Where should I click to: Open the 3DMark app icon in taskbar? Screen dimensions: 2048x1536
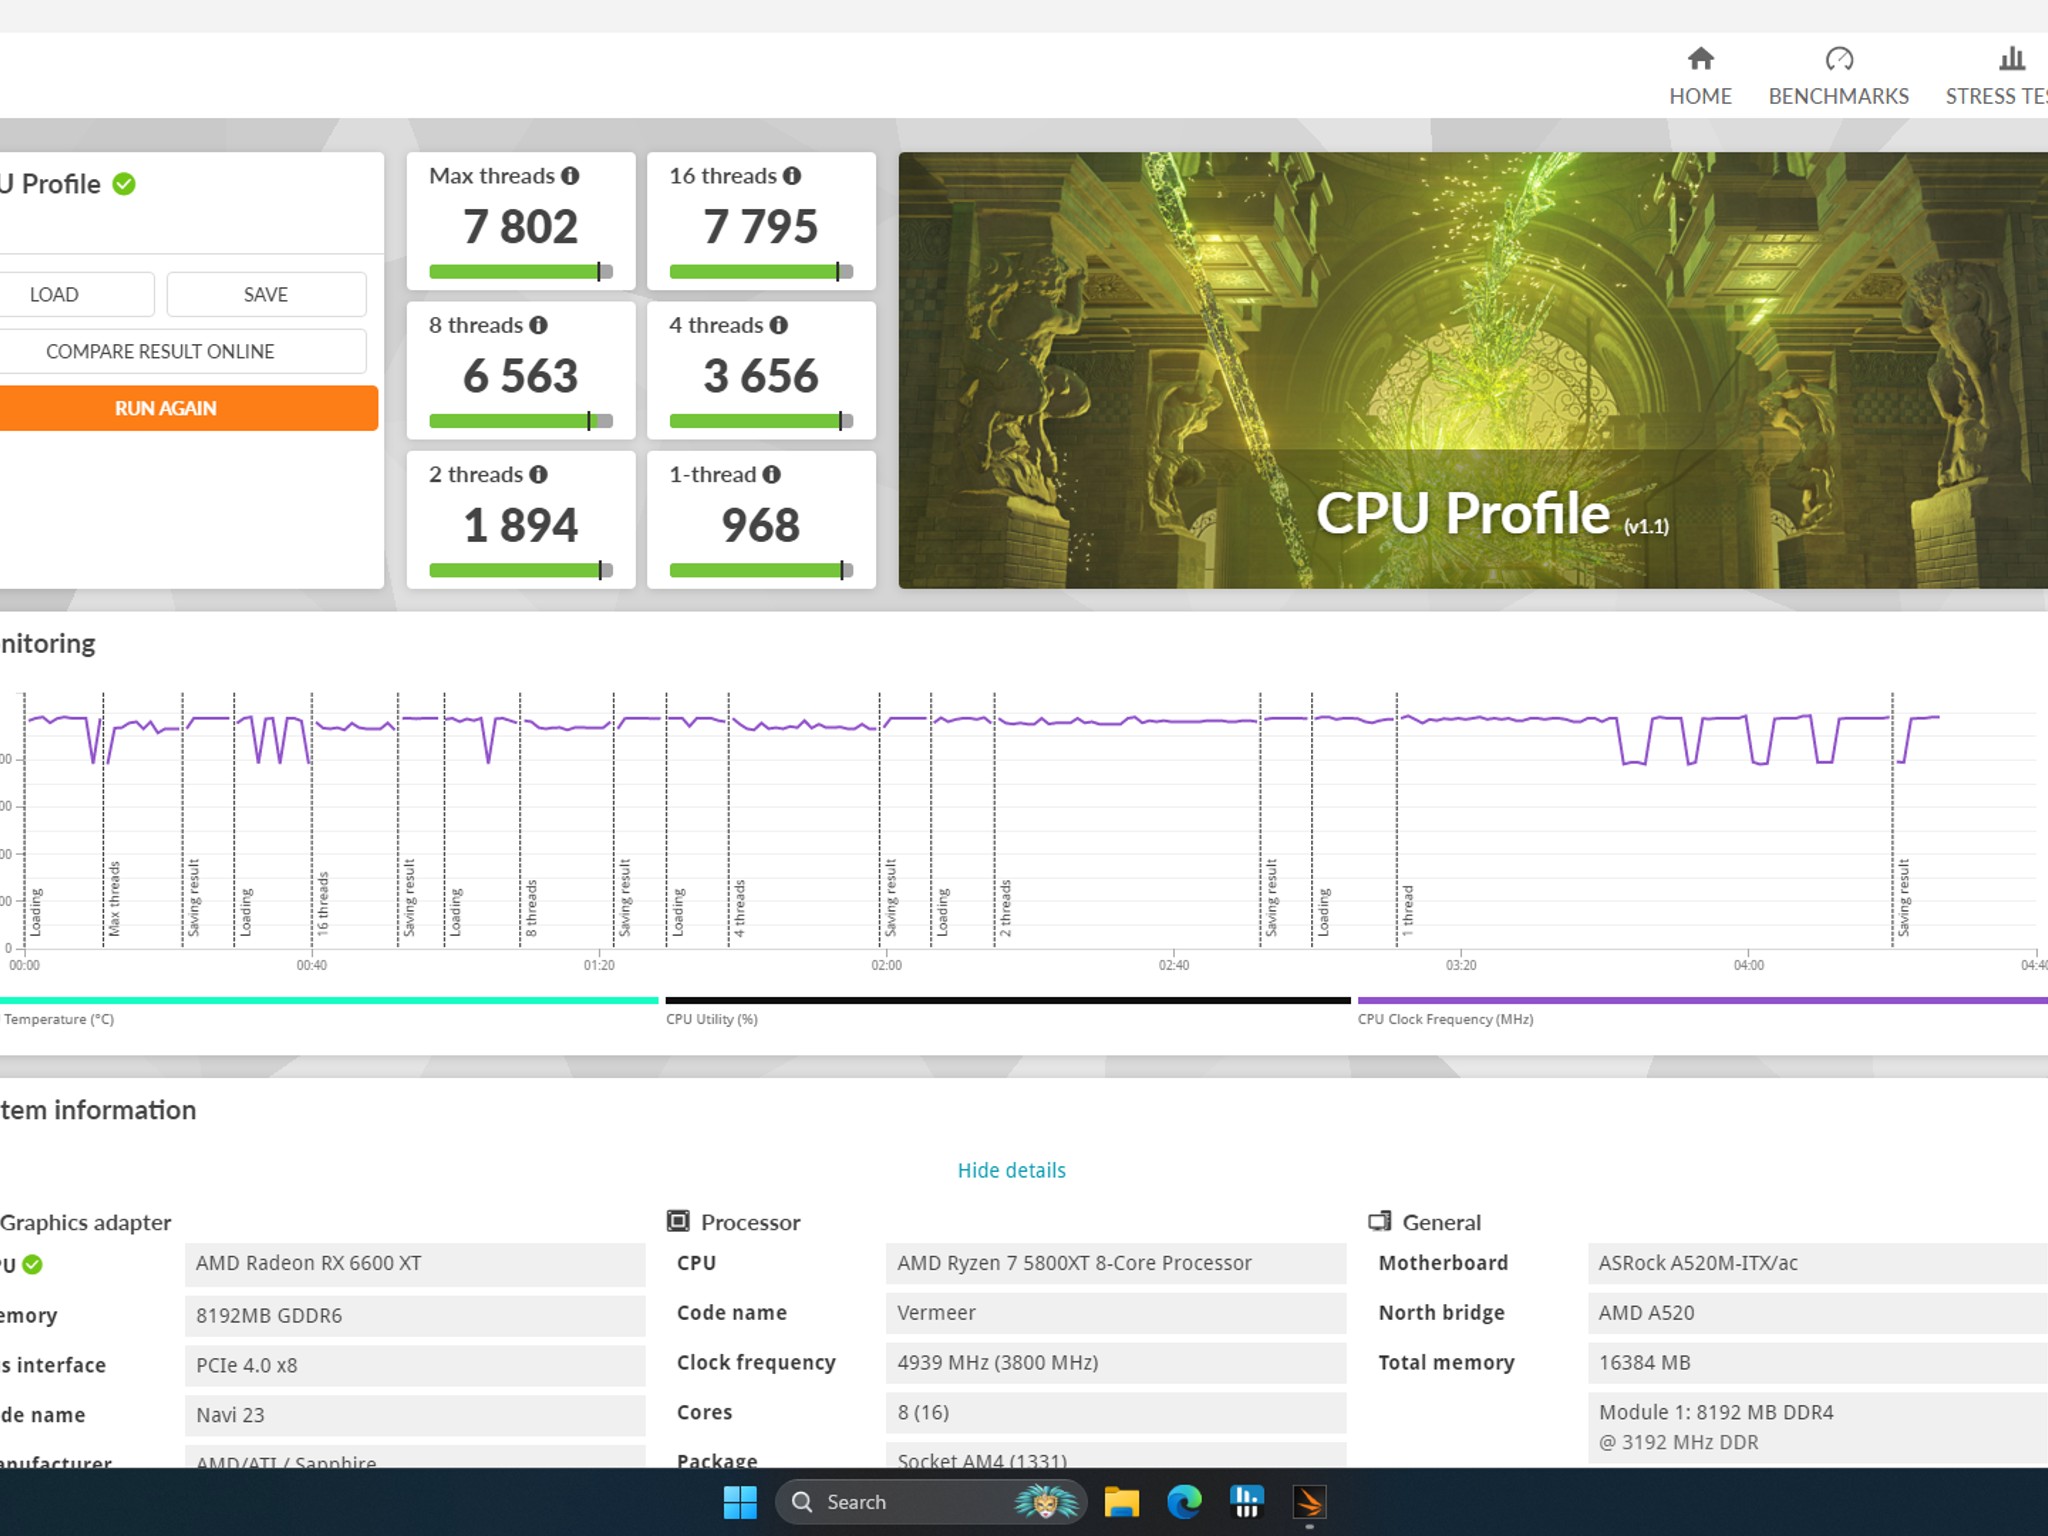point(1309,1502)
